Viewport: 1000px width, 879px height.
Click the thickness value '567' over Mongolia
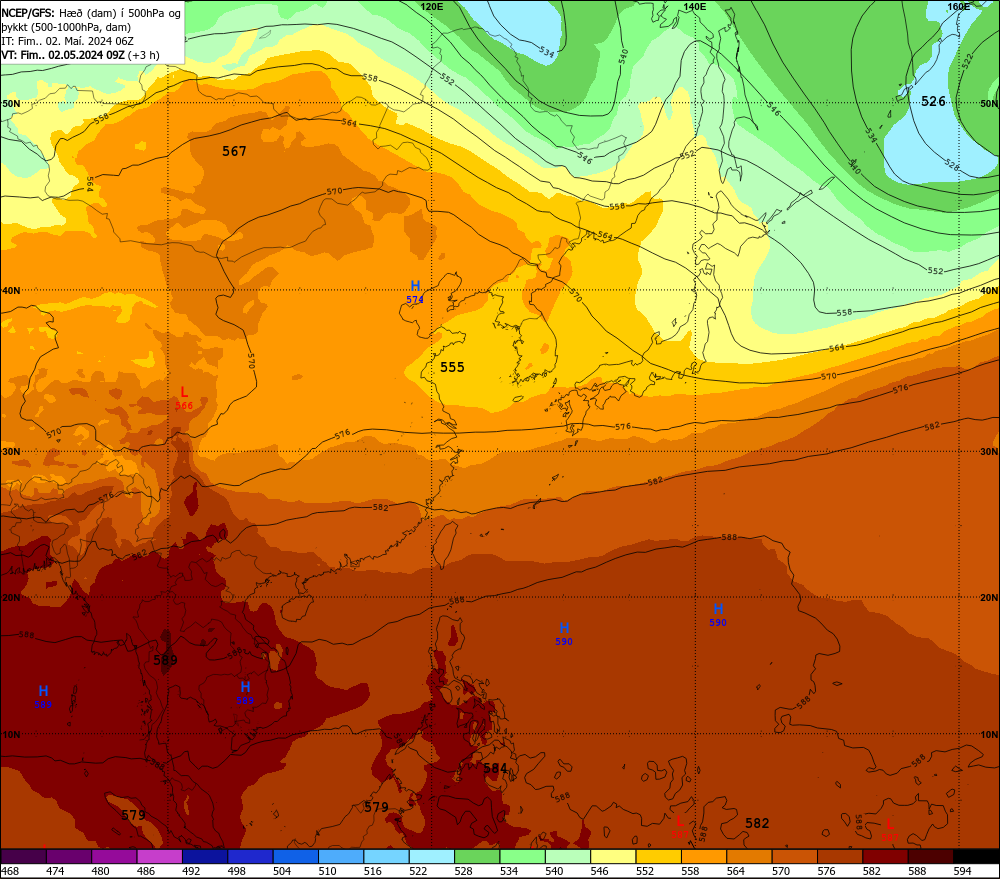click(x=234, y=151)
